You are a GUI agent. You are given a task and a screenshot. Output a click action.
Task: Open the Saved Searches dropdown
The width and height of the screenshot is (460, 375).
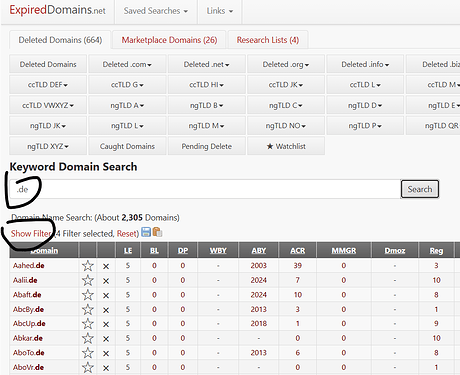156,11
